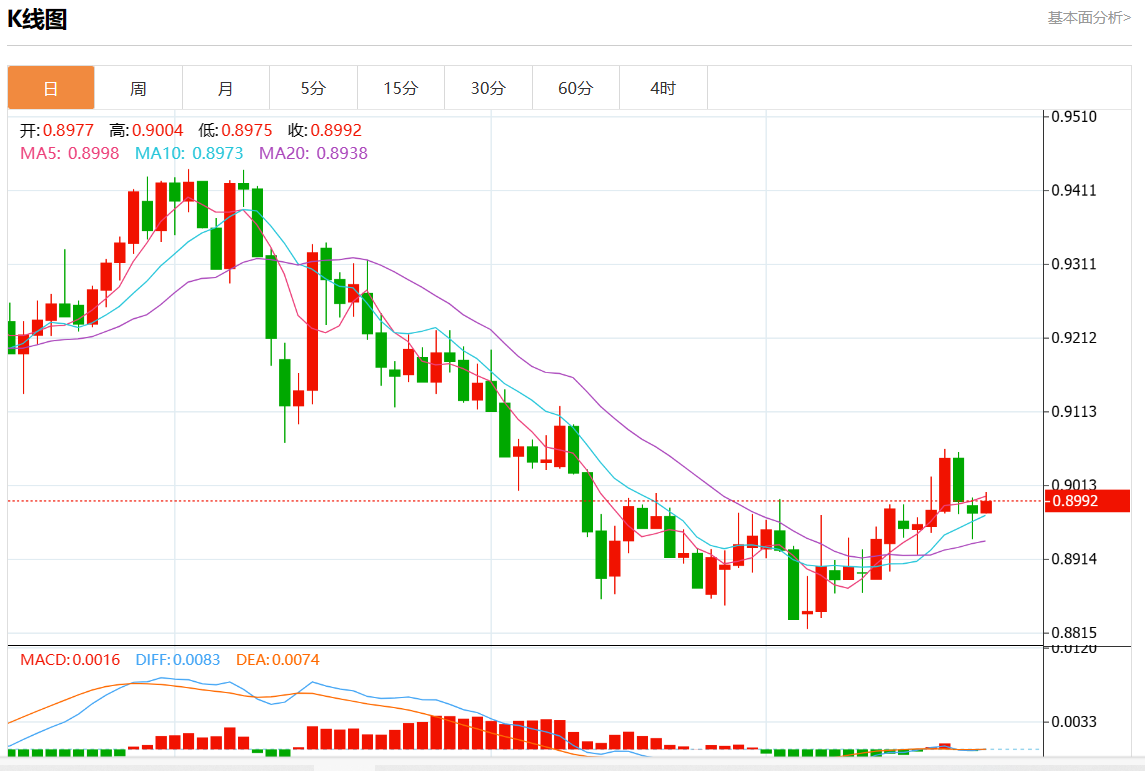Open the 4时 interval tab
This screenshot has width=1145, height=771.
tap(663, 88)
